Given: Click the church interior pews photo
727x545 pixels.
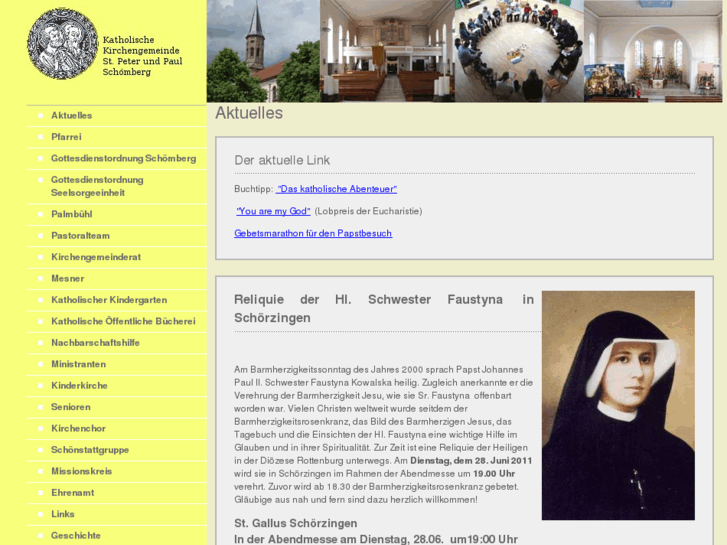Looking at the screenshot, I should 387,51.
